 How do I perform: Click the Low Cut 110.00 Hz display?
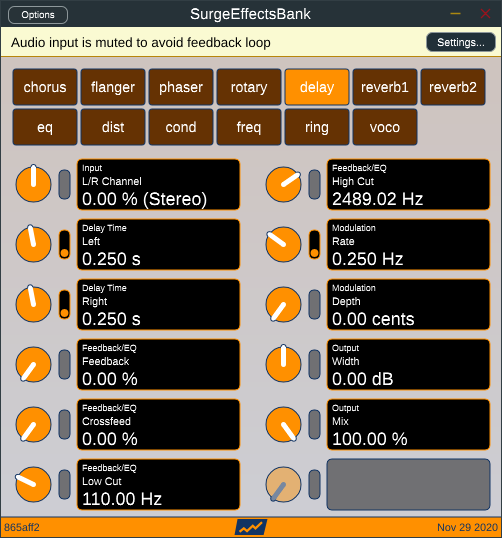158,484
